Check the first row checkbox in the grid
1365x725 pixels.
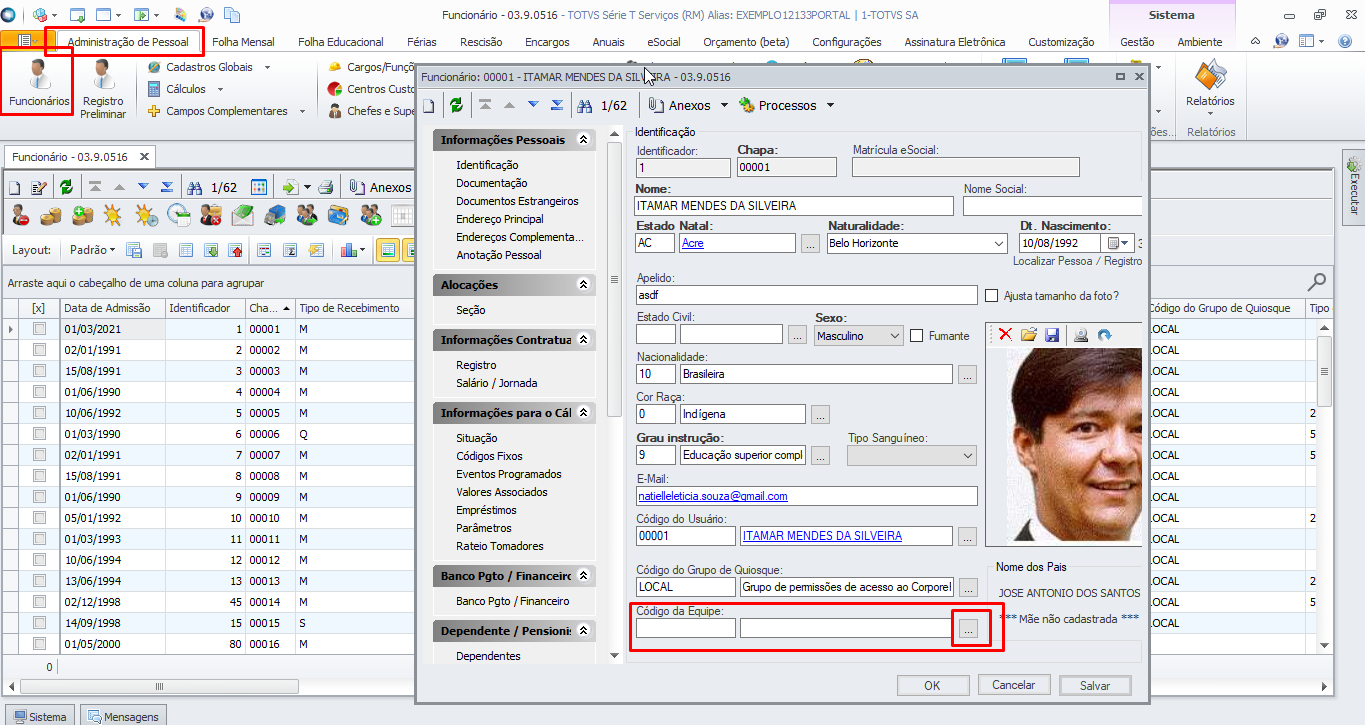tap(39, 328)
